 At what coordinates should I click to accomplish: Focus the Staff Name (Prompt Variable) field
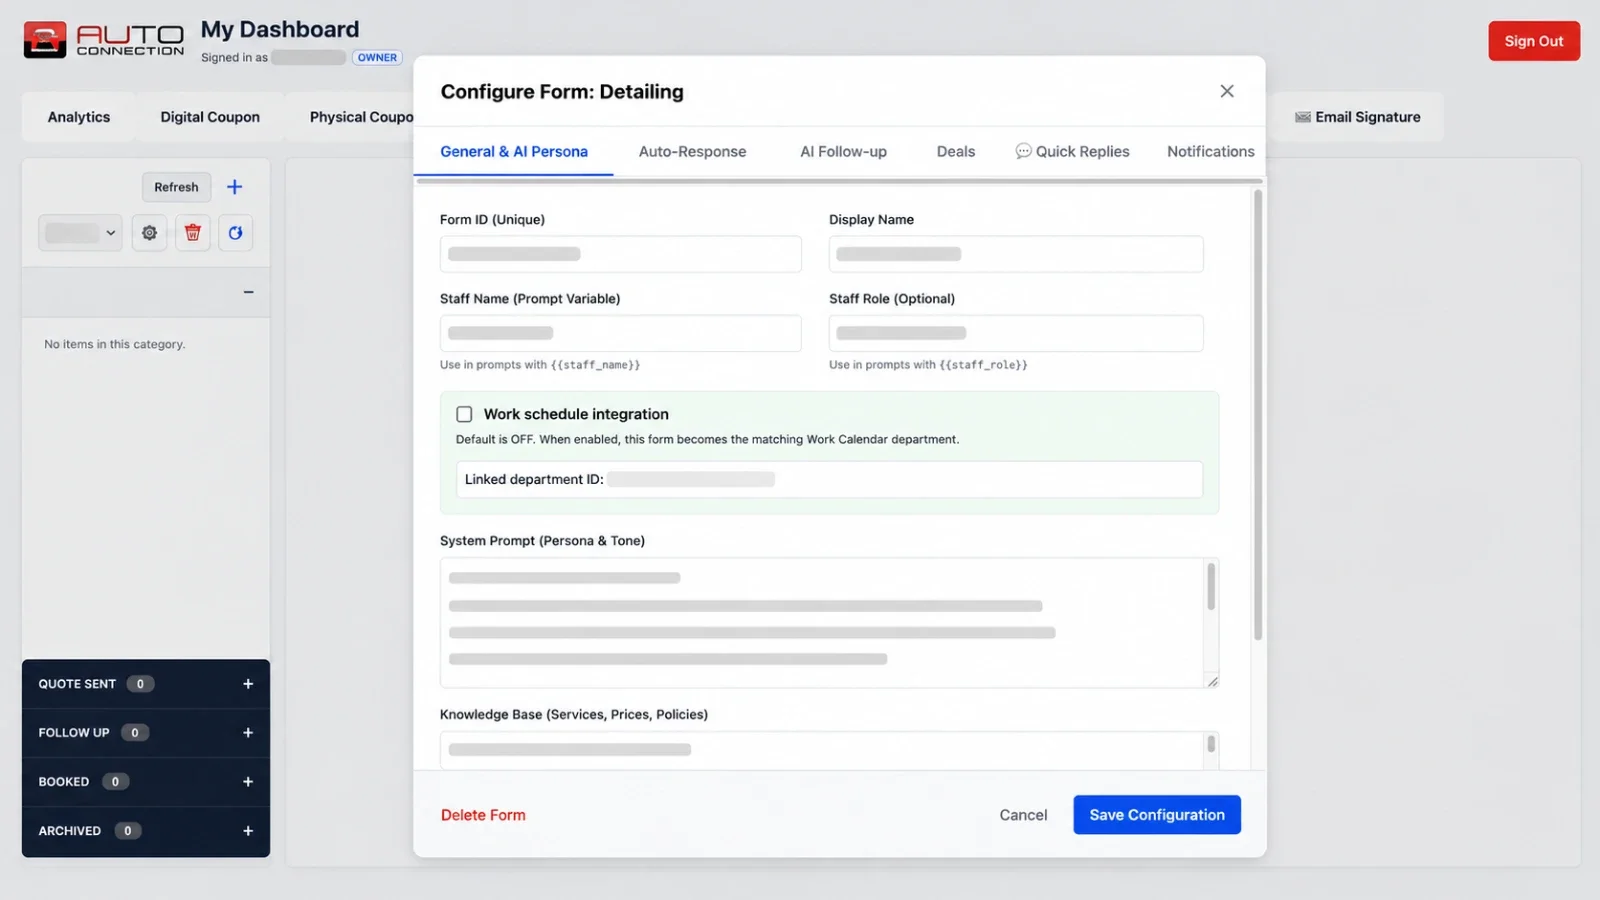point(620,333)
